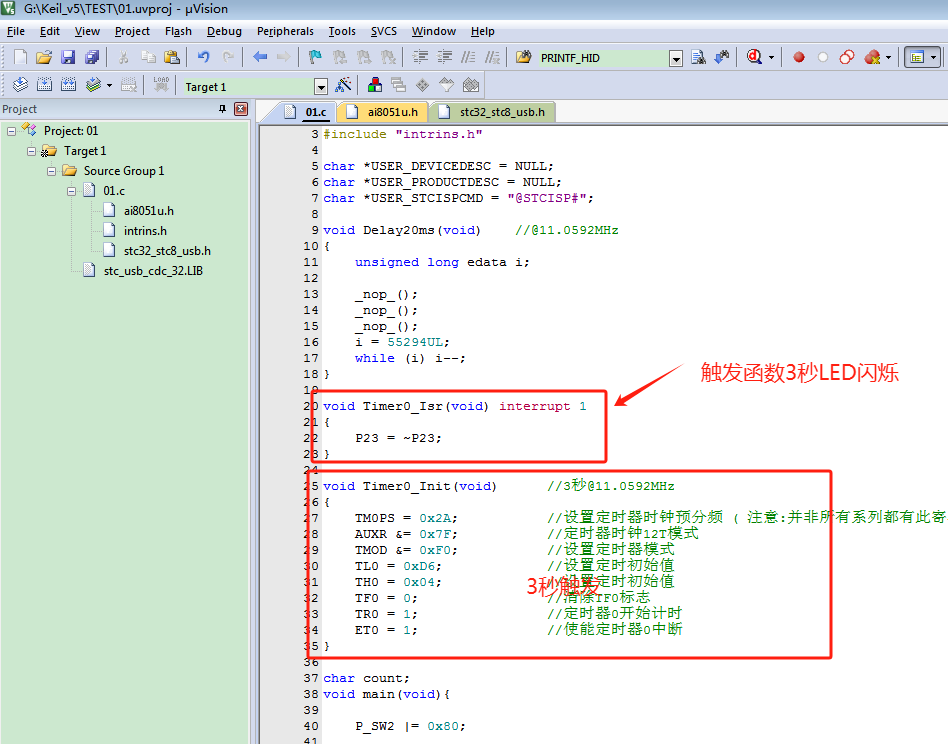Open Options for Target magic wand icon
Image resolution: width=948 pixels, height=744 pixels.
(343, 85)
